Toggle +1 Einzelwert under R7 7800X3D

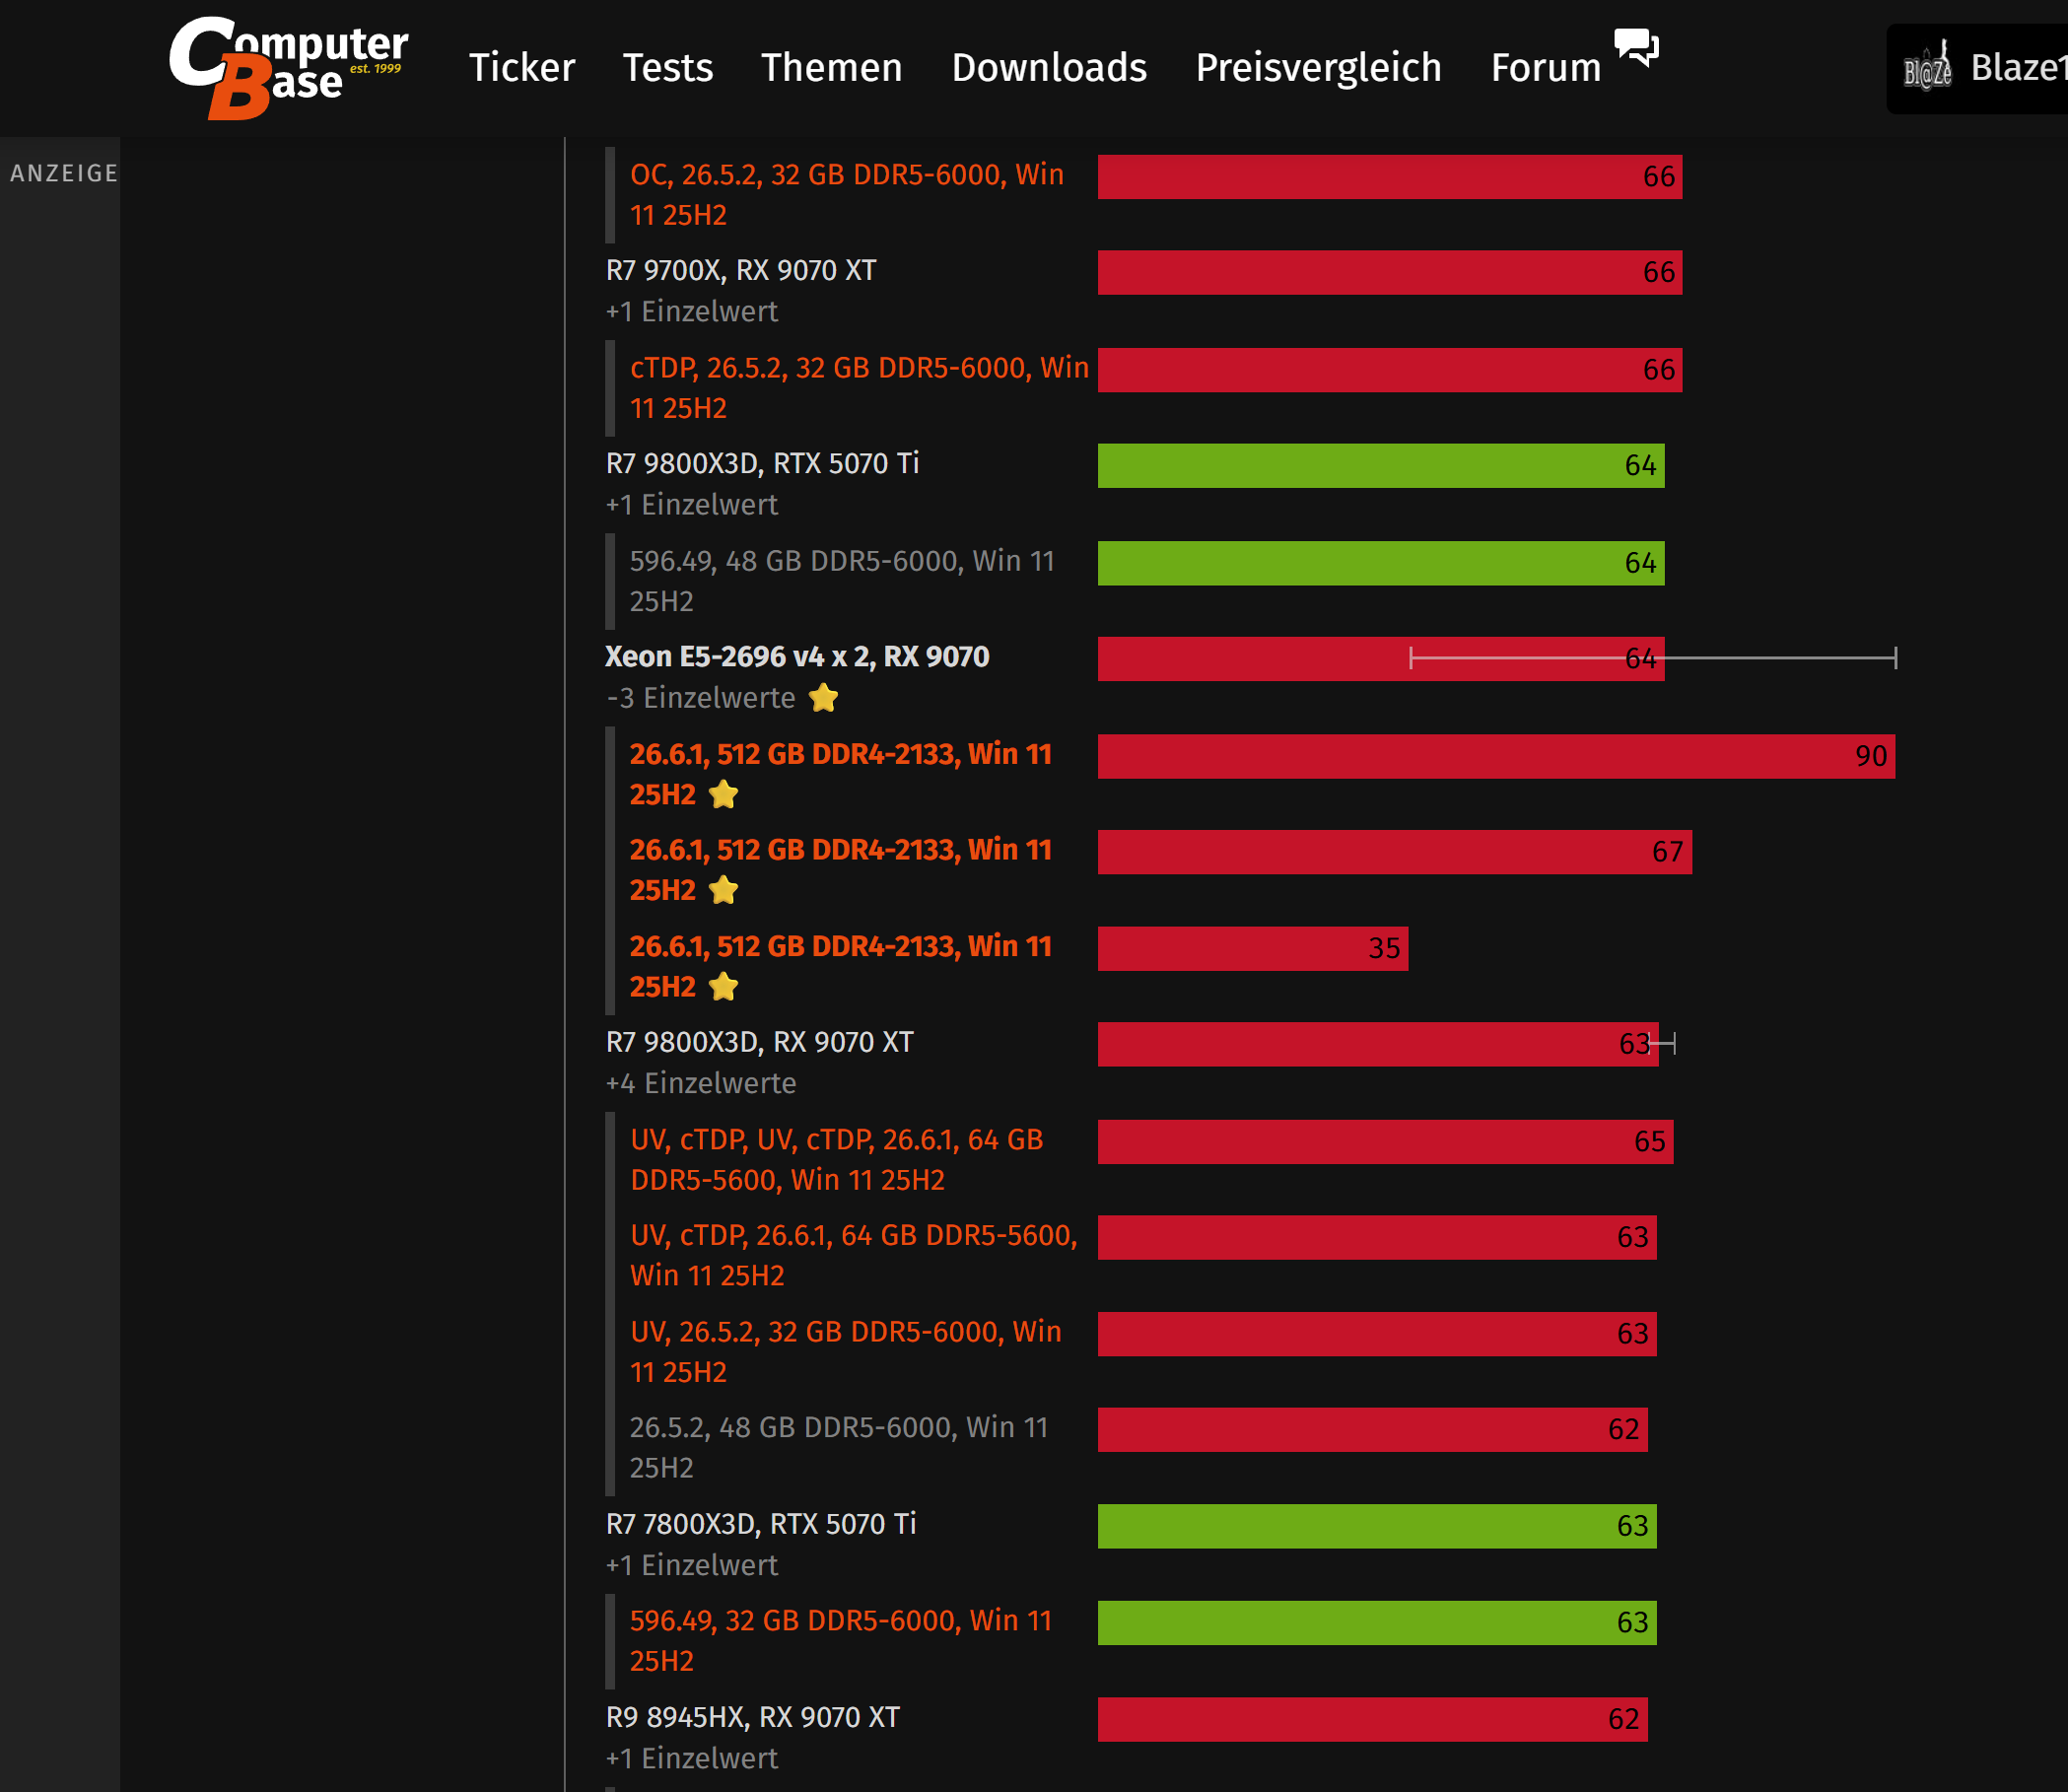[x=692, y=1565]
